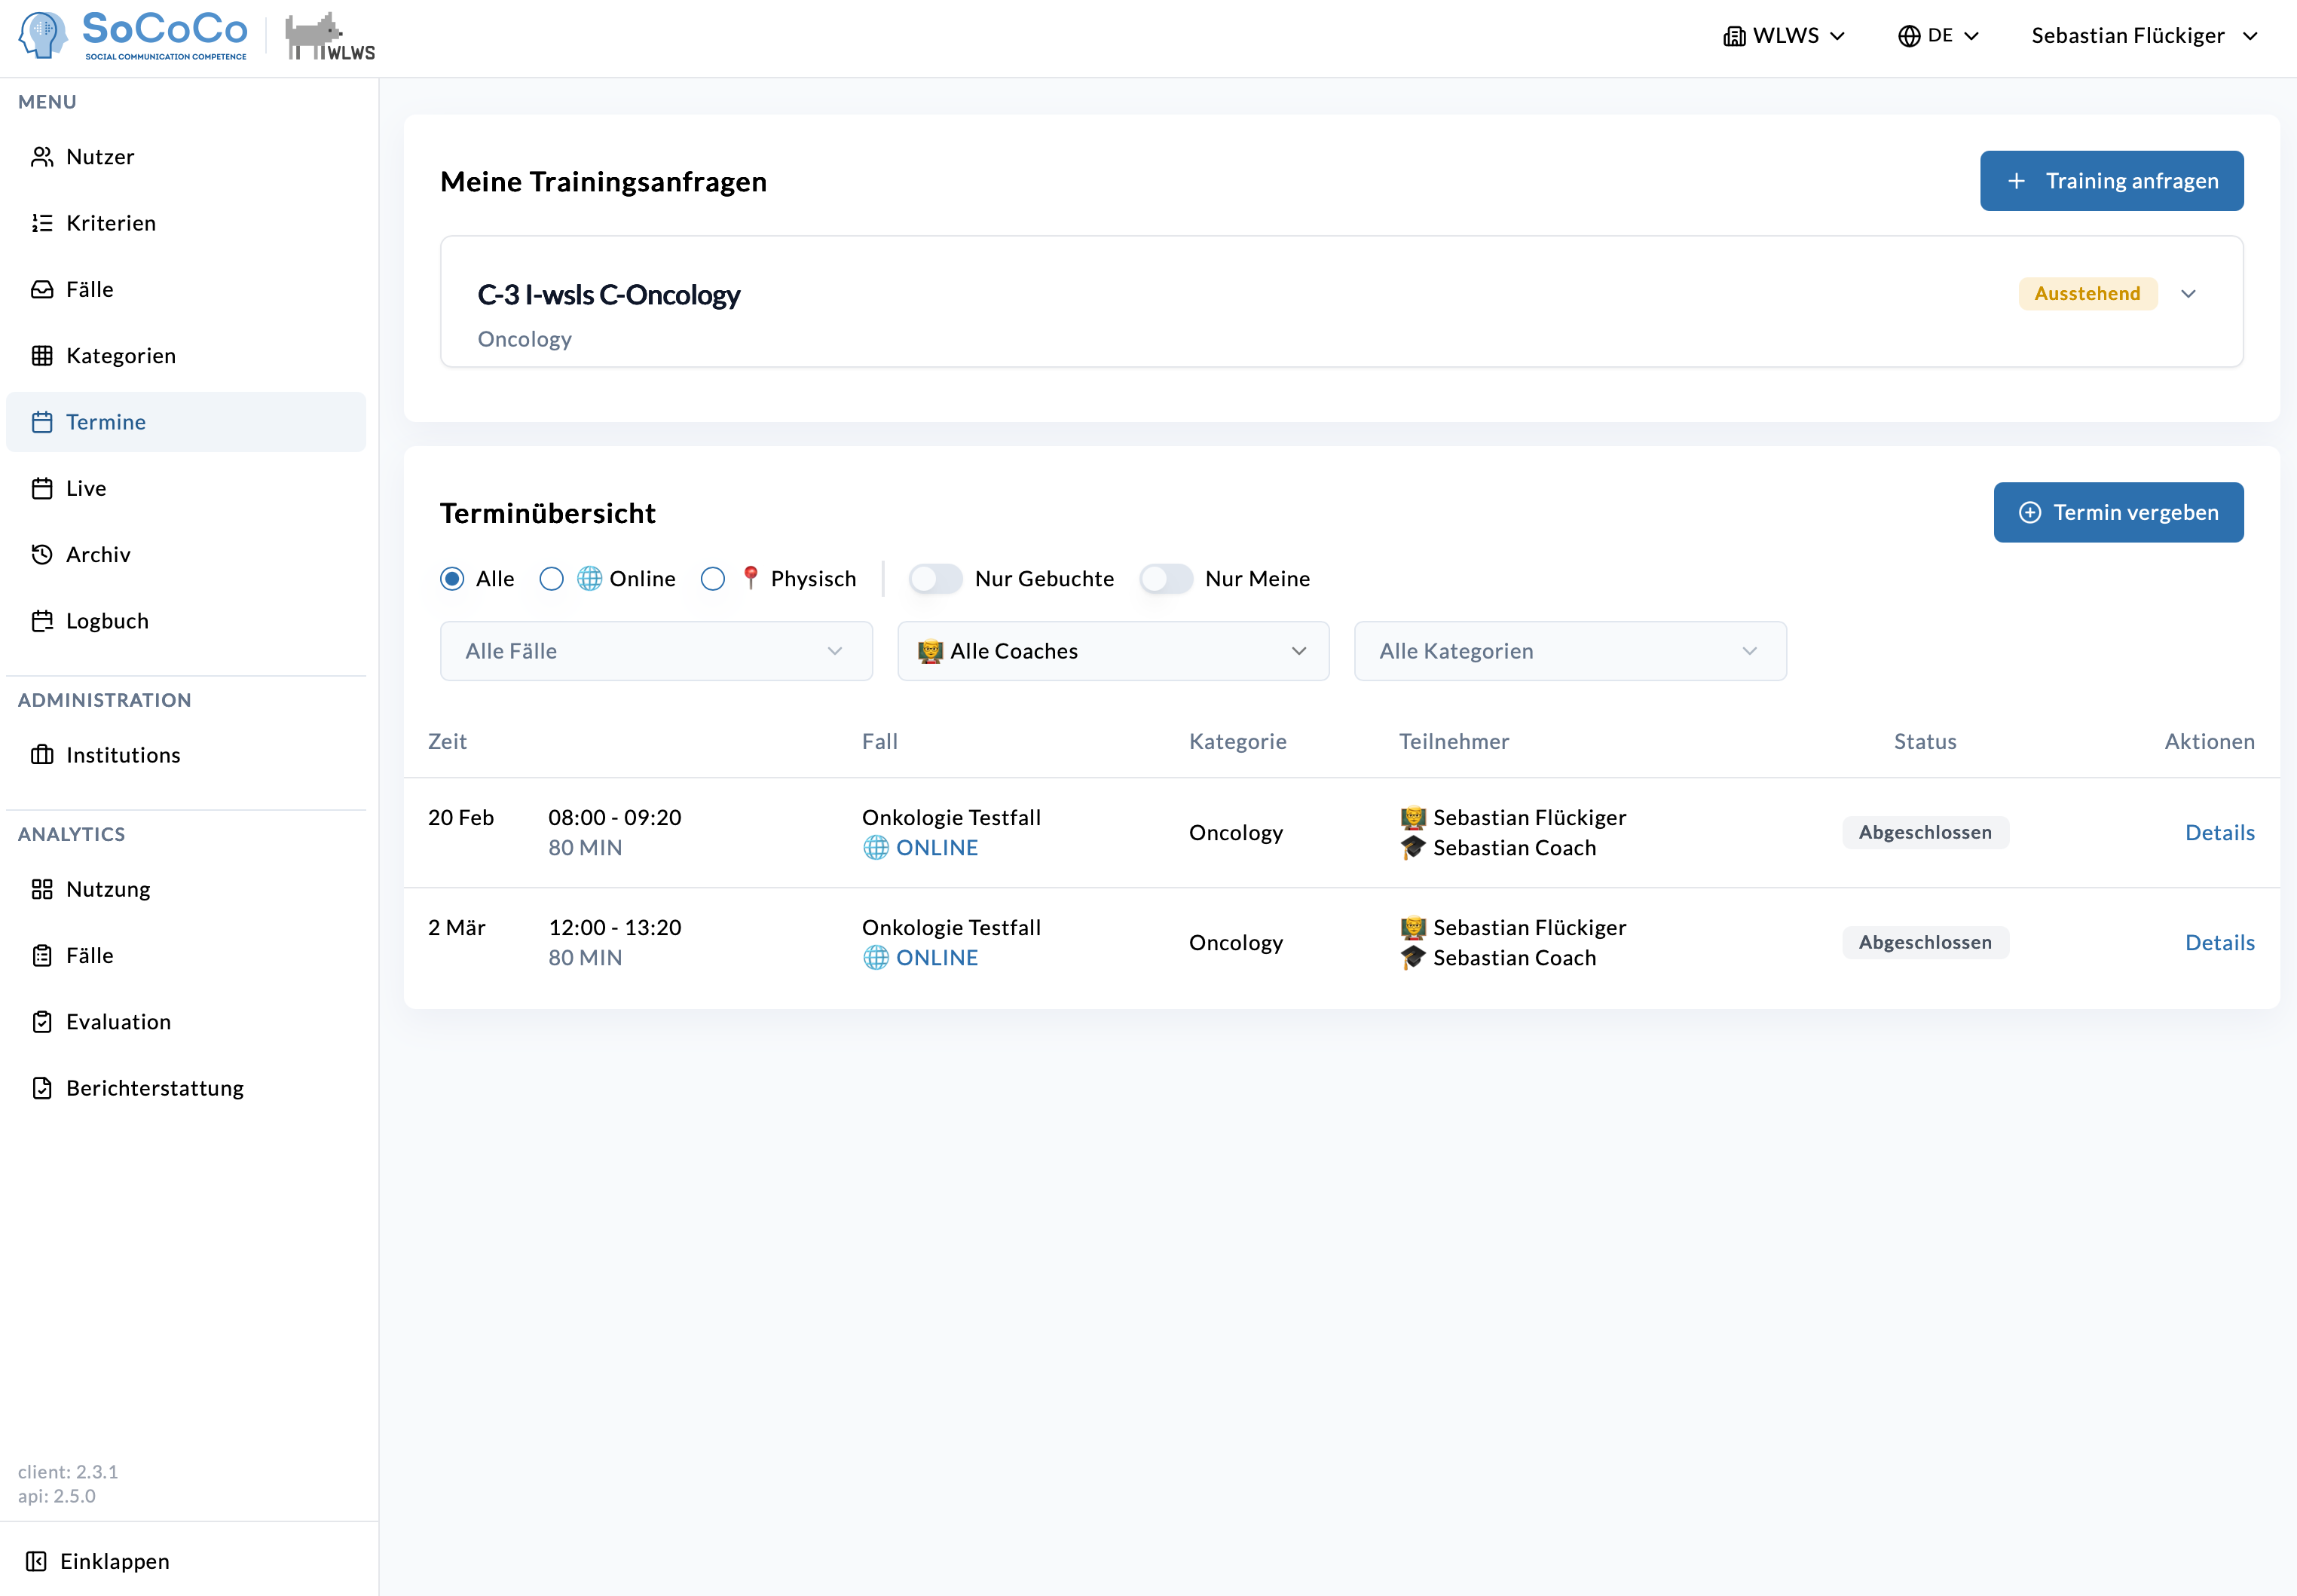
Task: Click the SoCoCo logo icon
Action: click(x=43, y=35)
